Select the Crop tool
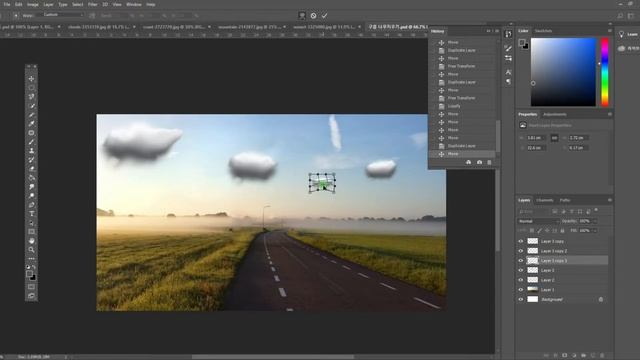 click(x=31, y=115)
